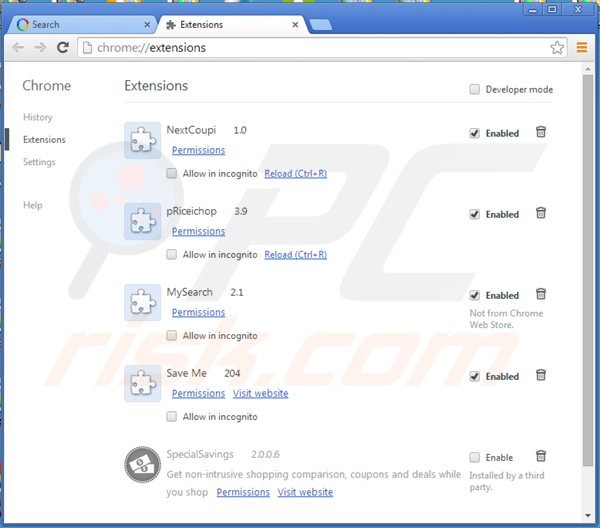This screenshot has height=528, width=600.
Task: Click the MySearch extension name
Action: [189, 292]
